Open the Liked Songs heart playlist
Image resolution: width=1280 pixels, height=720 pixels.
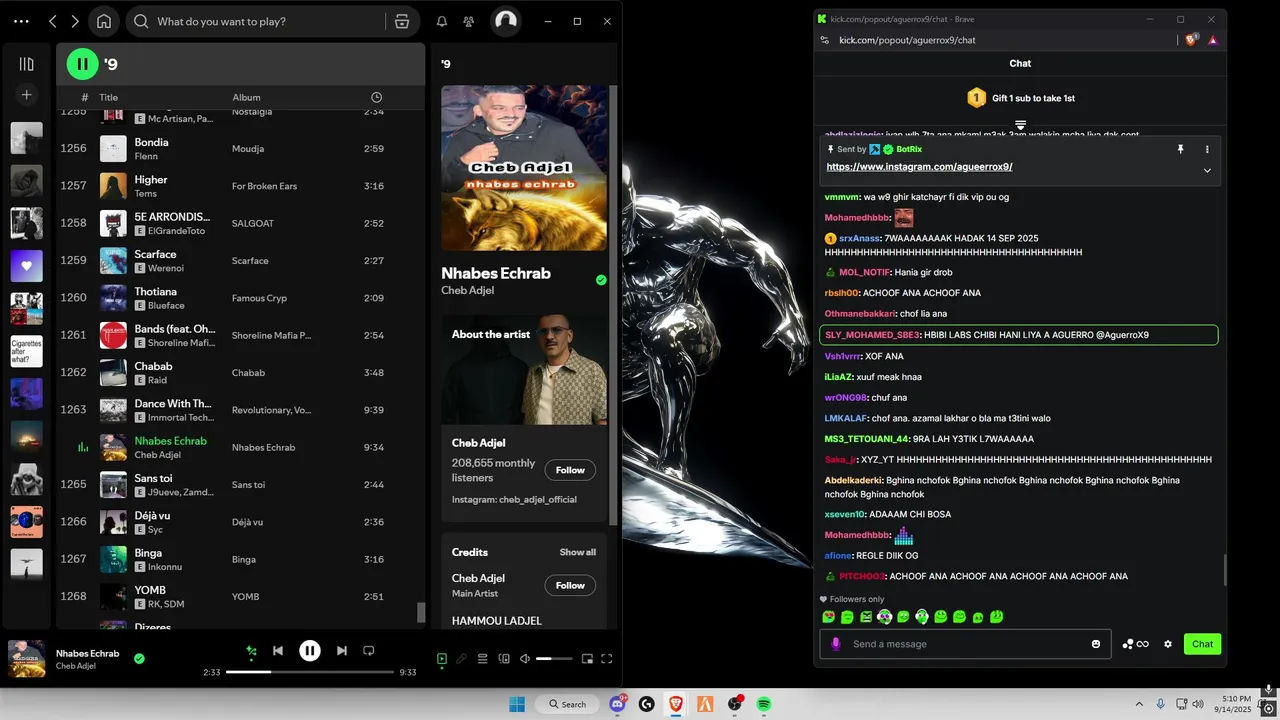coord(27,266)
